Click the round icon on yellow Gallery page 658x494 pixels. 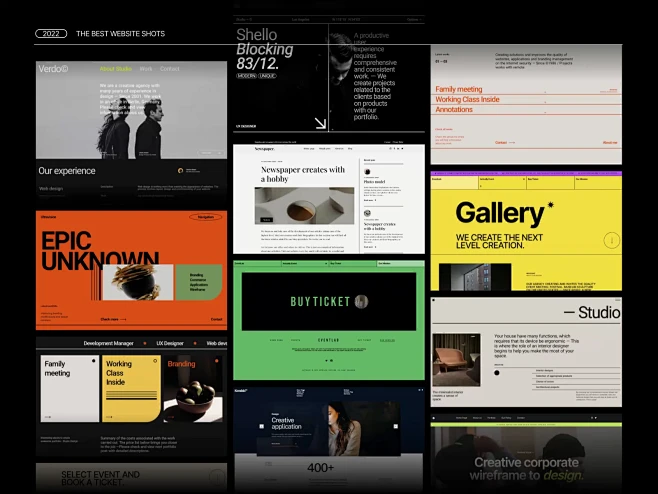coord(612,241)
